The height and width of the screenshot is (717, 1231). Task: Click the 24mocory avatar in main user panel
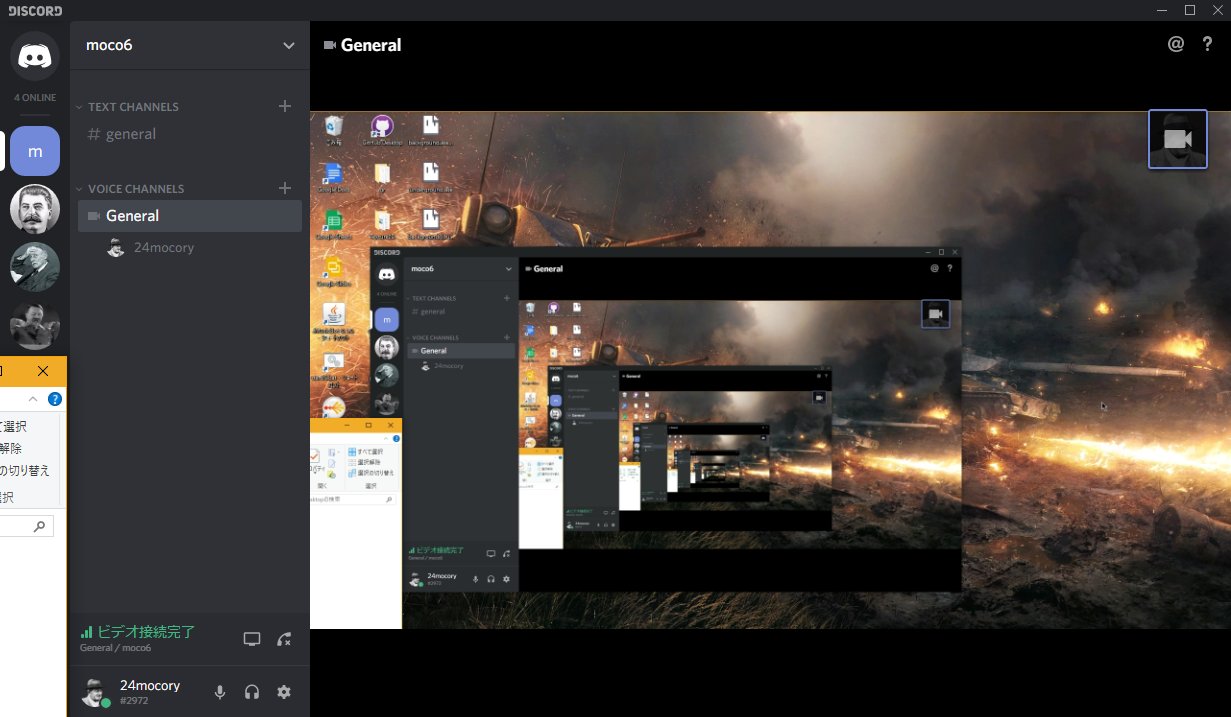point(95,692)
